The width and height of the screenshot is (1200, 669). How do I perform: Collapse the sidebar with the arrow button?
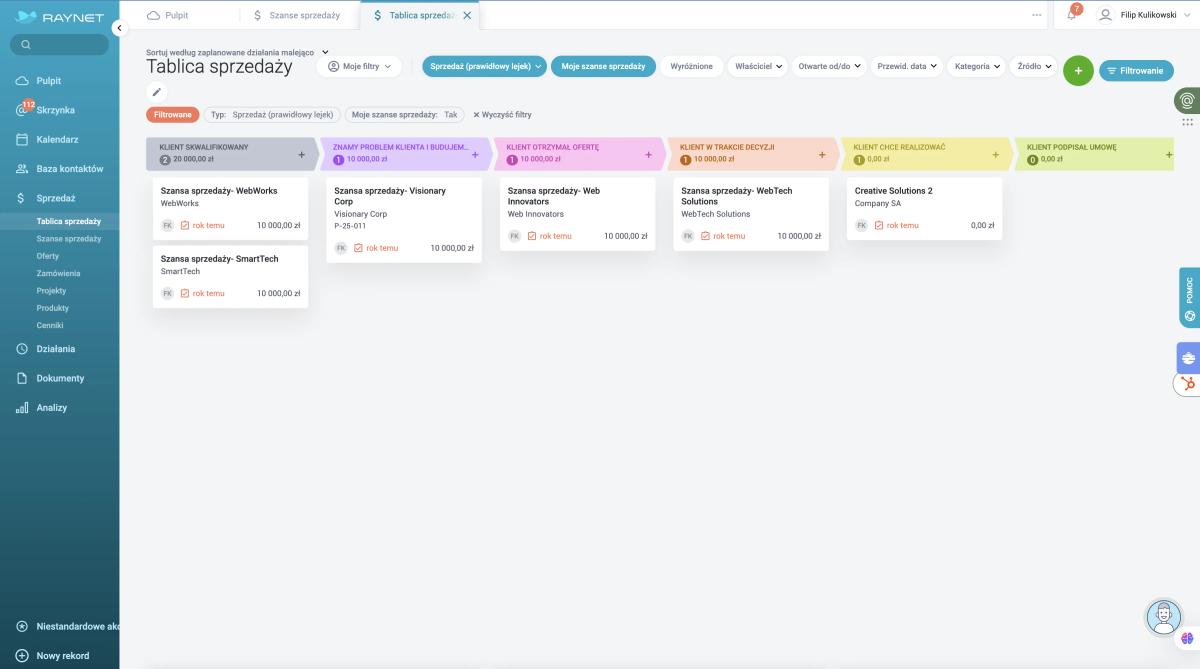click(119, 28)
